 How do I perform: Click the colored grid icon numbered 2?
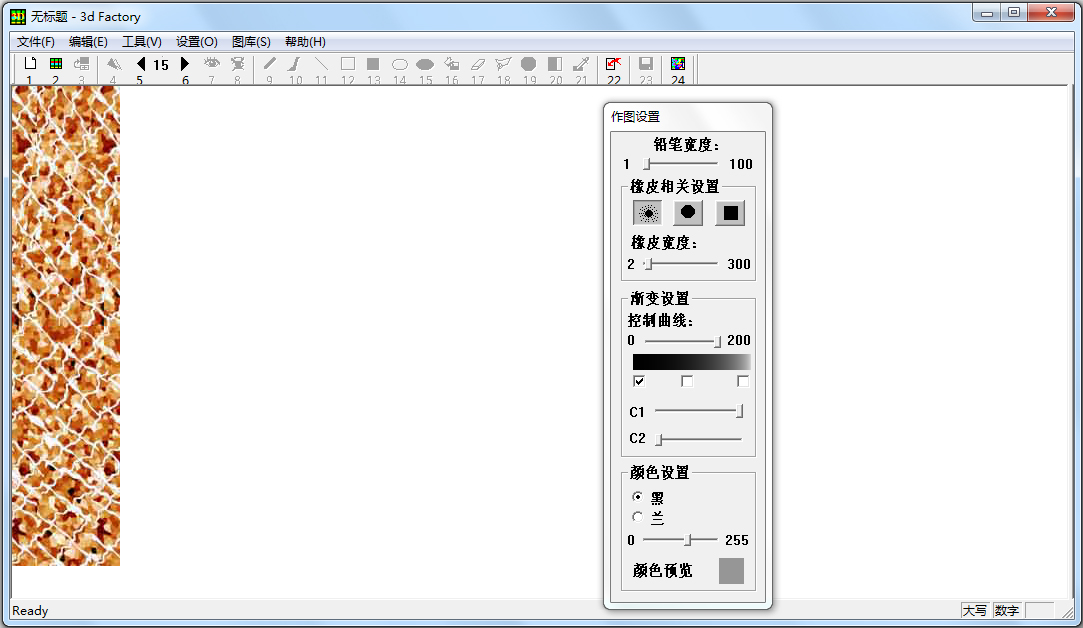tap(56, 64)
